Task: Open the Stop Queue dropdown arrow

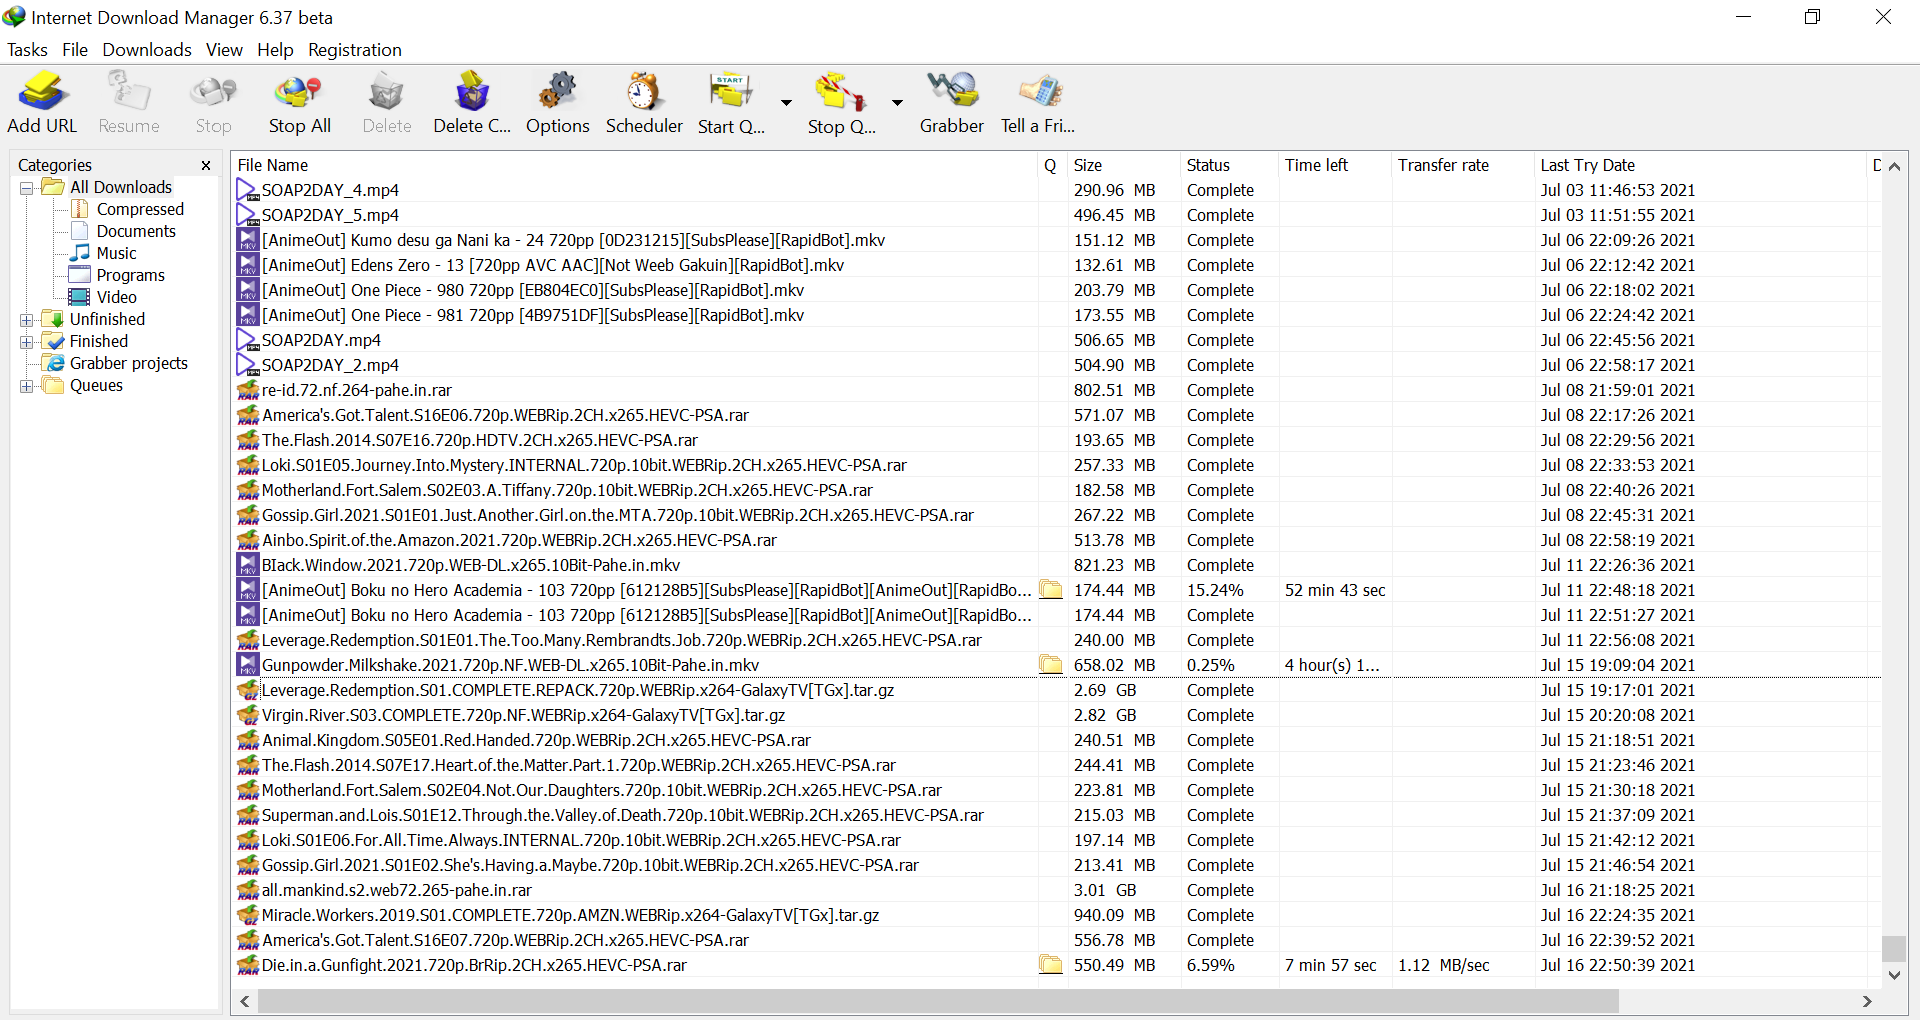Action: 897,102
